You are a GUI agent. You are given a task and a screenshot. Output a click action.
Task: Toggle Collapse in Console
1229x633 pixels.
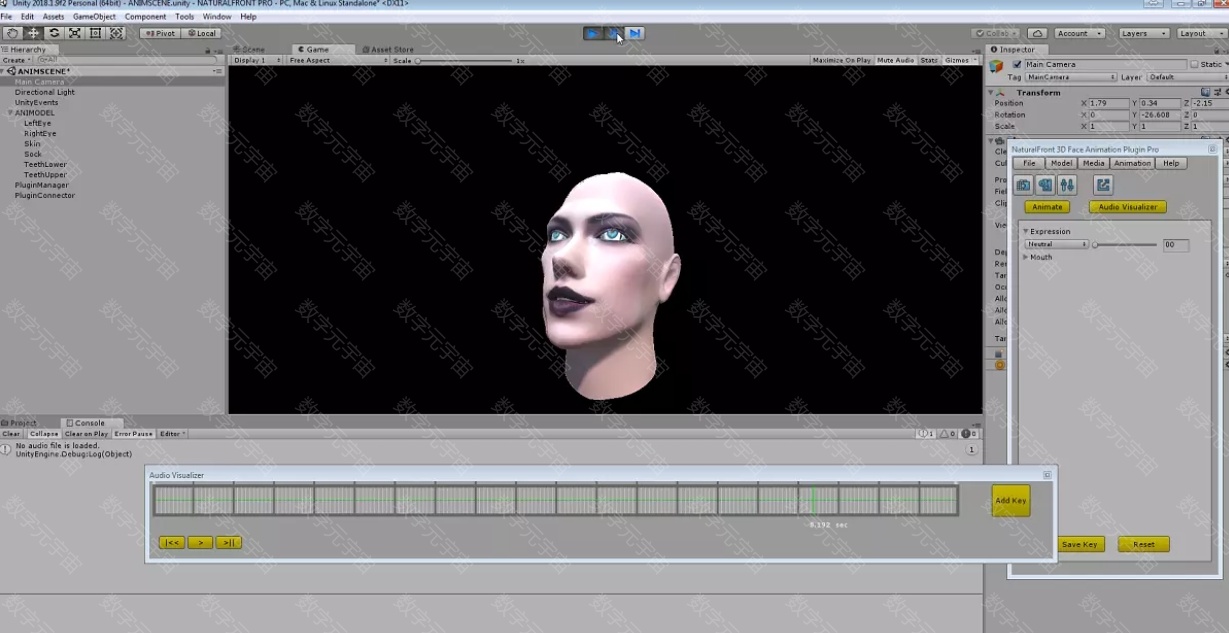[43, 434]
